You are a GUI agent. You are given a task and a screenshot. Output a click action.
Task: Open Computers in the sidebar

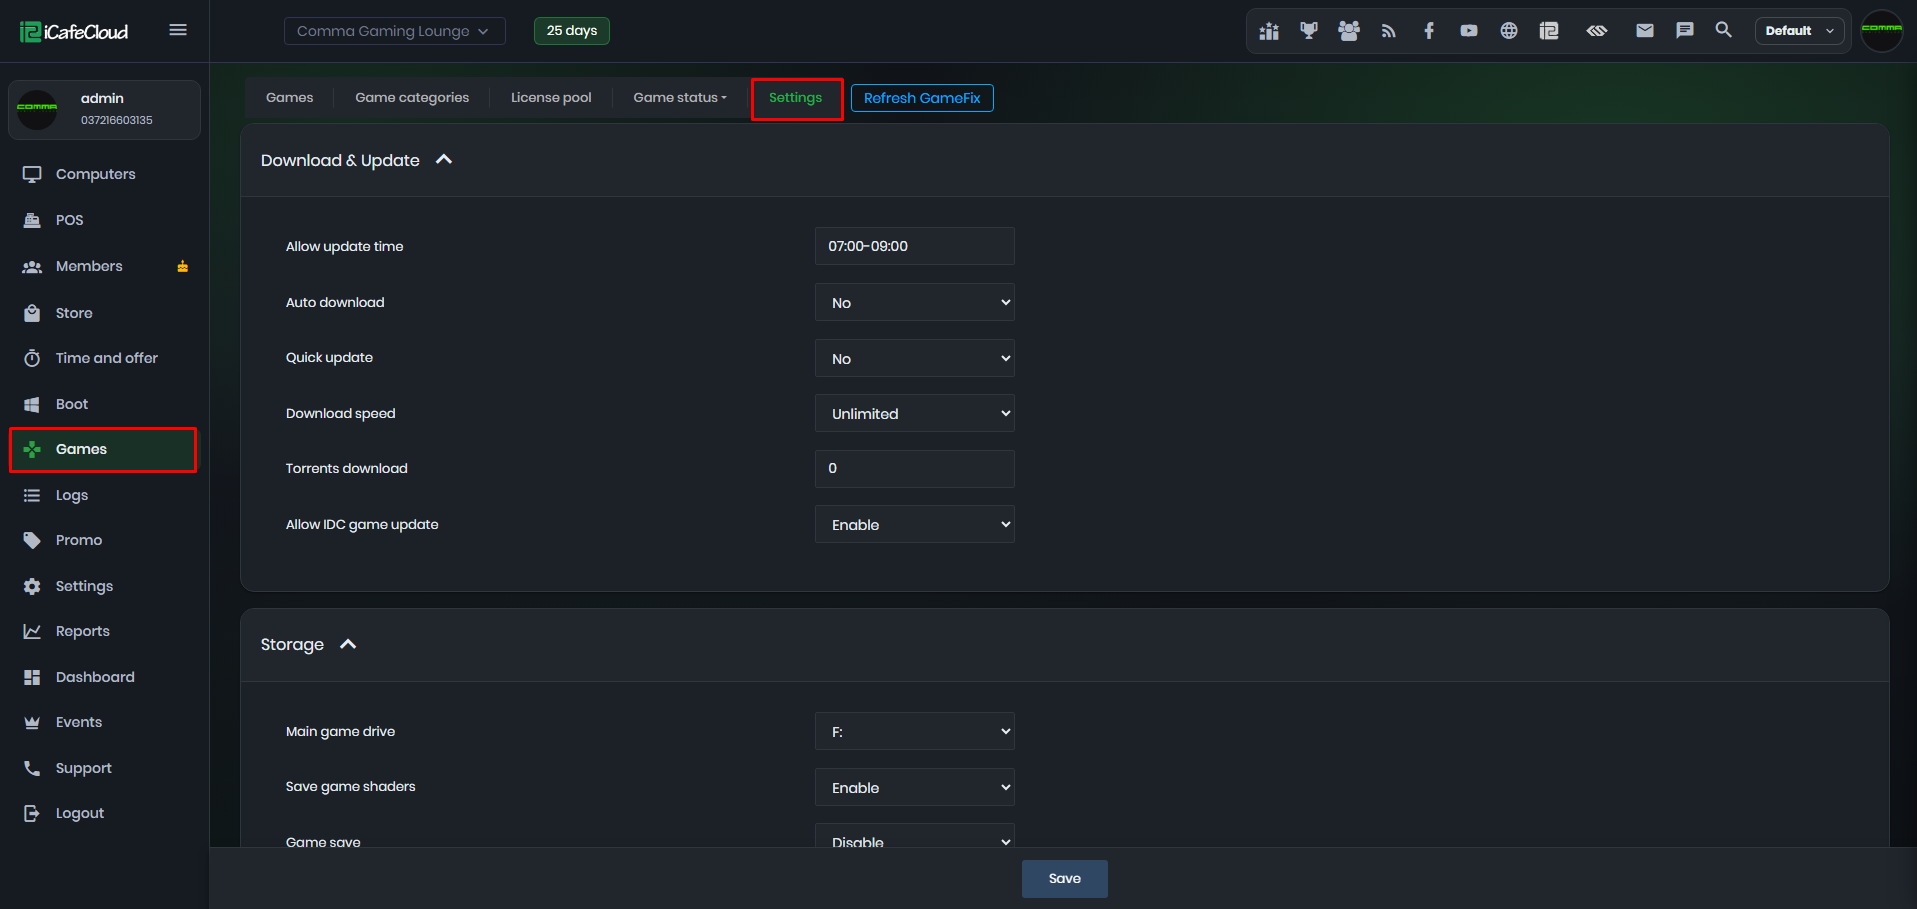click(x=95, y=174)
